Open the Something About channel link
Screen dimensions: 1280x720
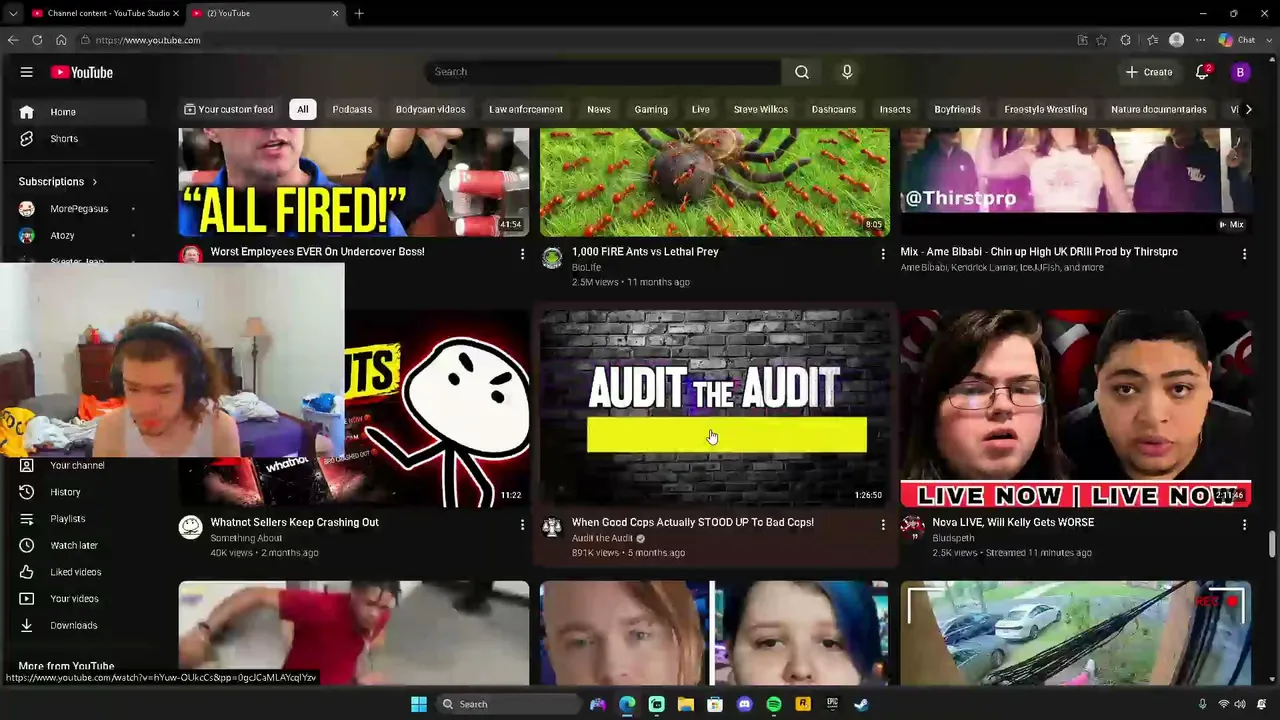[246, 538]
